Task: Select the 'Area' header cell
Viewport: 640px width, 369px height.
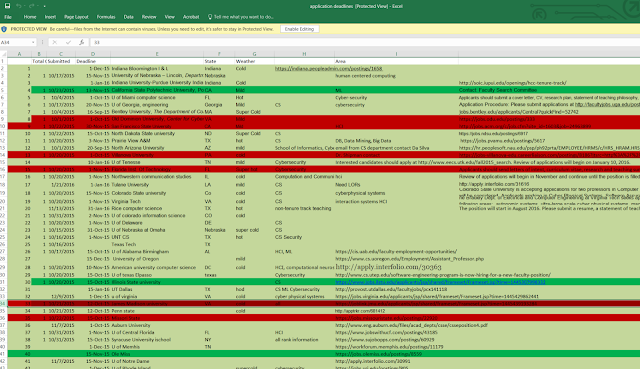Action: pos(396,61)
